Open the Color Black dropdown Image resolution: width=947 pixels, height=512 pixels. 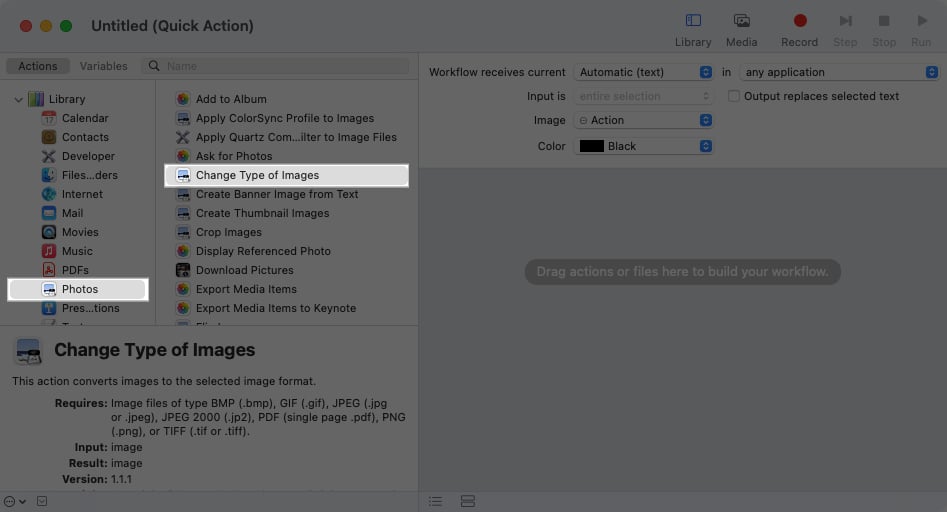(643, 146)
